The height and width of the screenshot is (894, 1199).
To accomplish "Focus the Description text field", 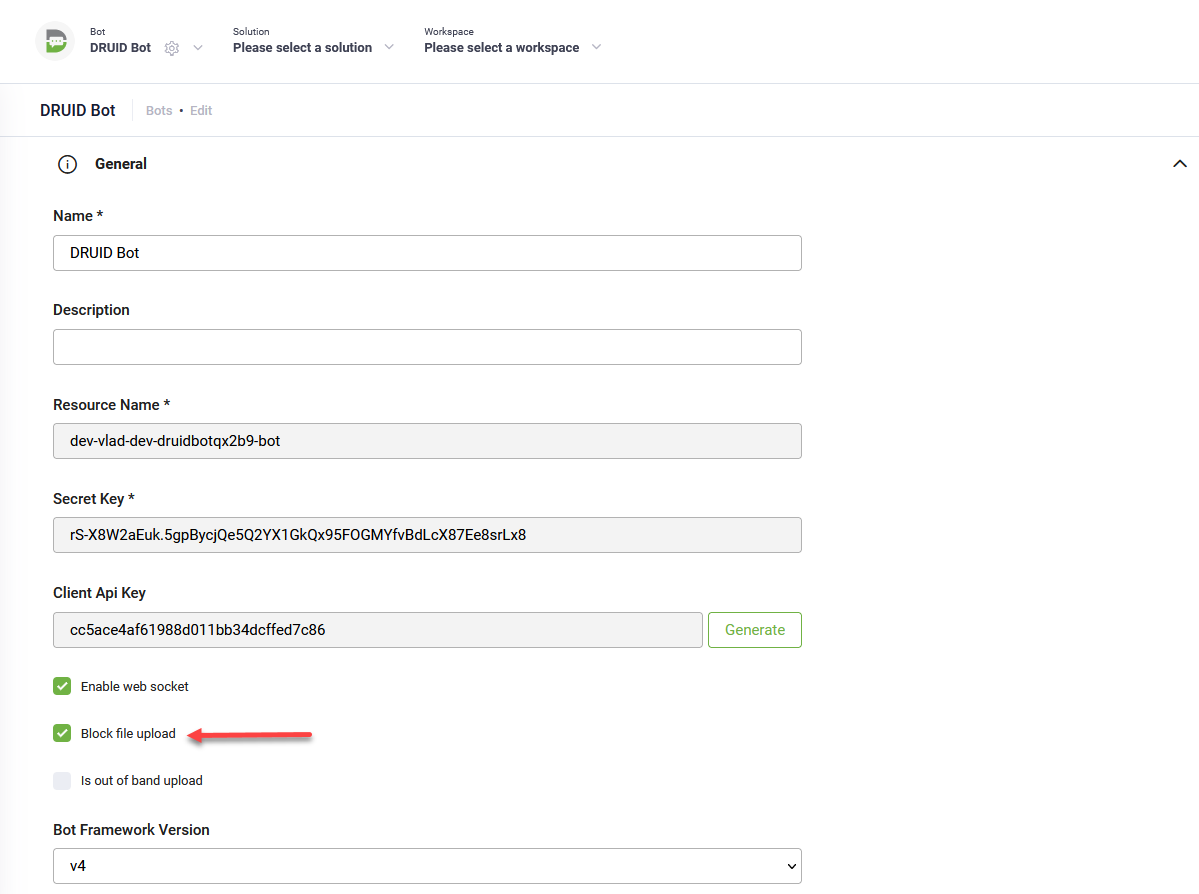I will coord(427,347).
